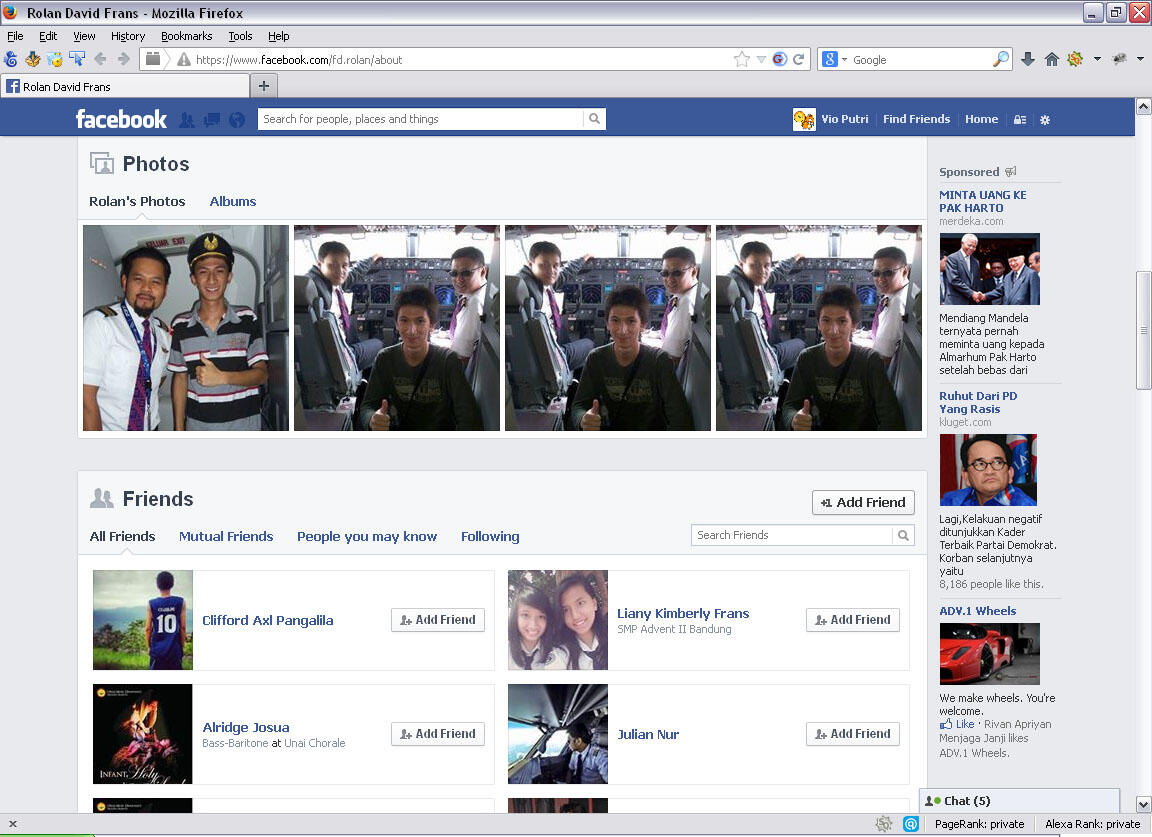Click the magnifier in the Google search bar
Image resolution: width=1152 pixels, height=837 pixels.
point(1001,60)
